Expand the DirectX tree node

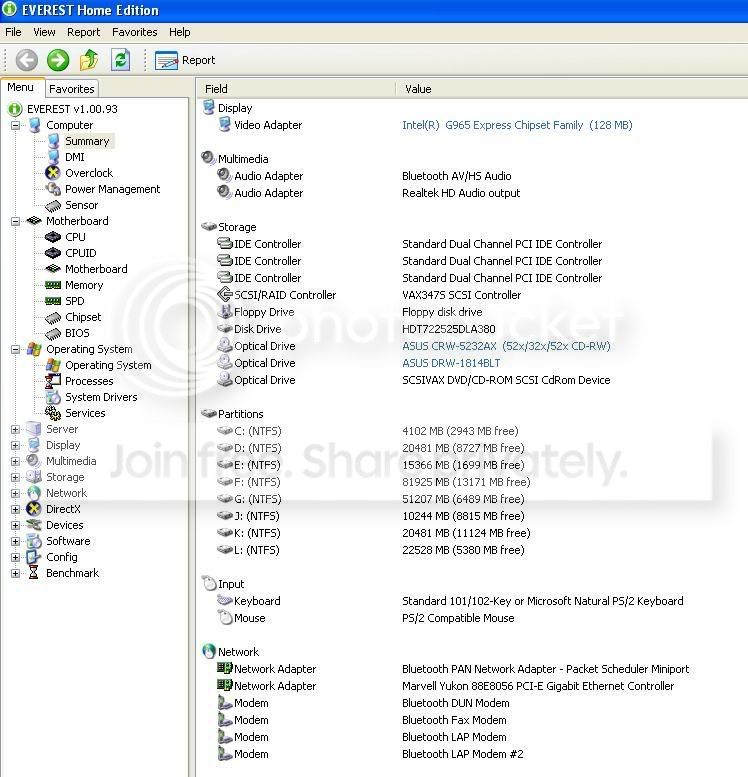pos(15,509)
